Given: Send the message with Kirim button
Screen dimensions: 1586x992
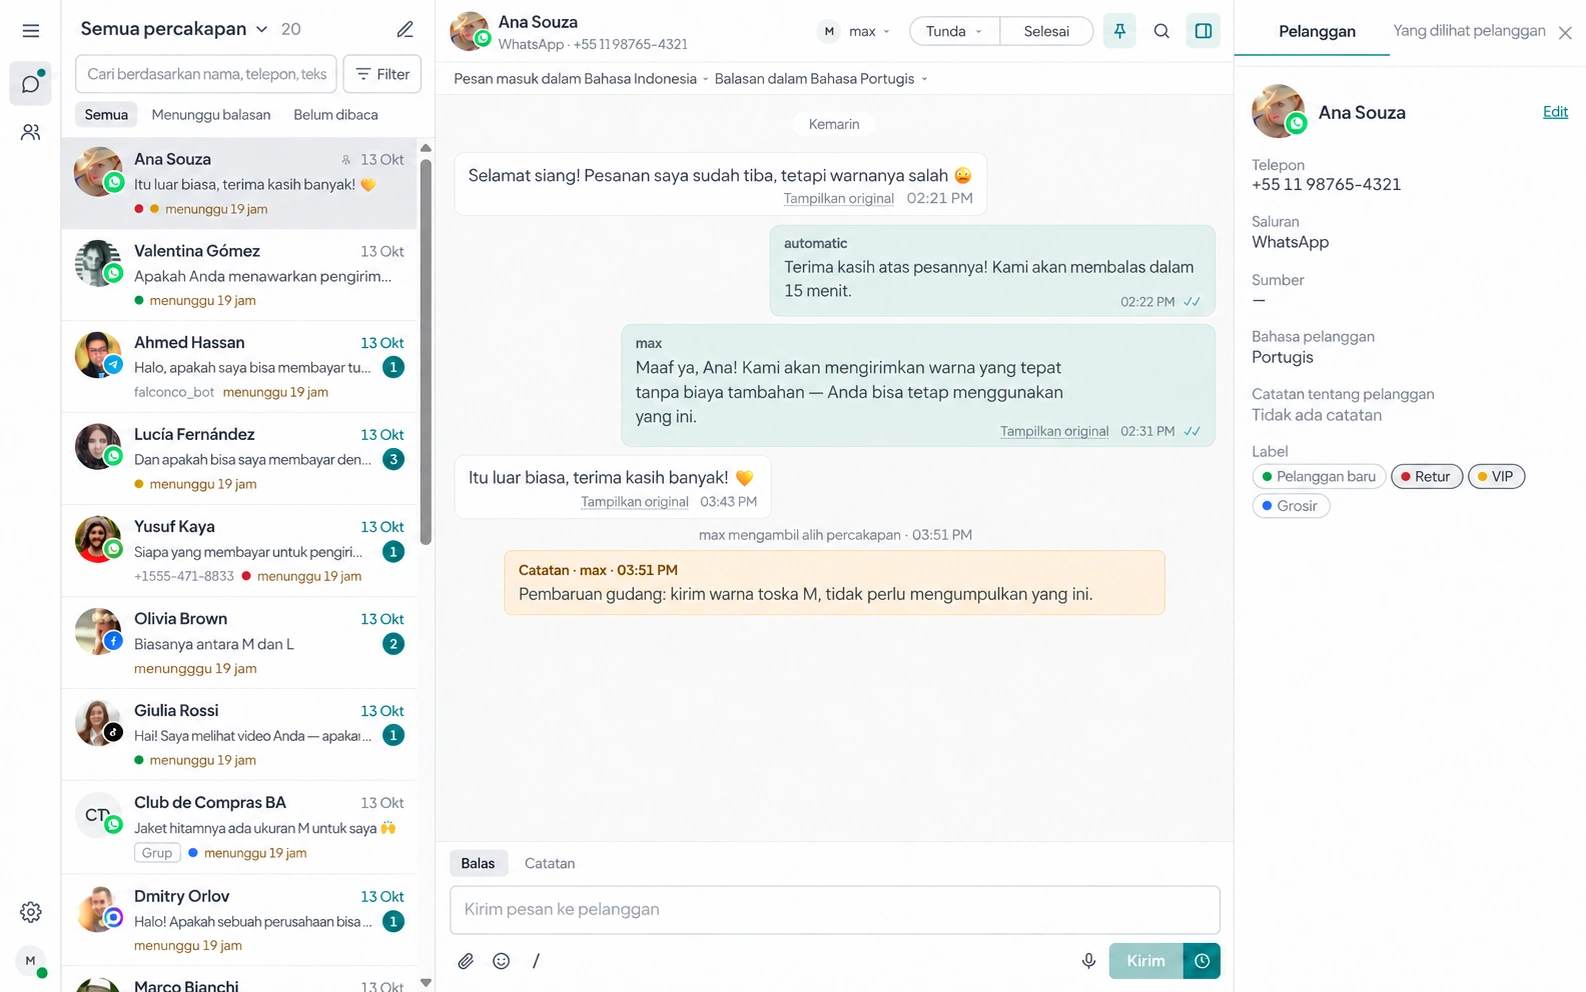Looking at the screenshot, I should (x=1146, y=961).
